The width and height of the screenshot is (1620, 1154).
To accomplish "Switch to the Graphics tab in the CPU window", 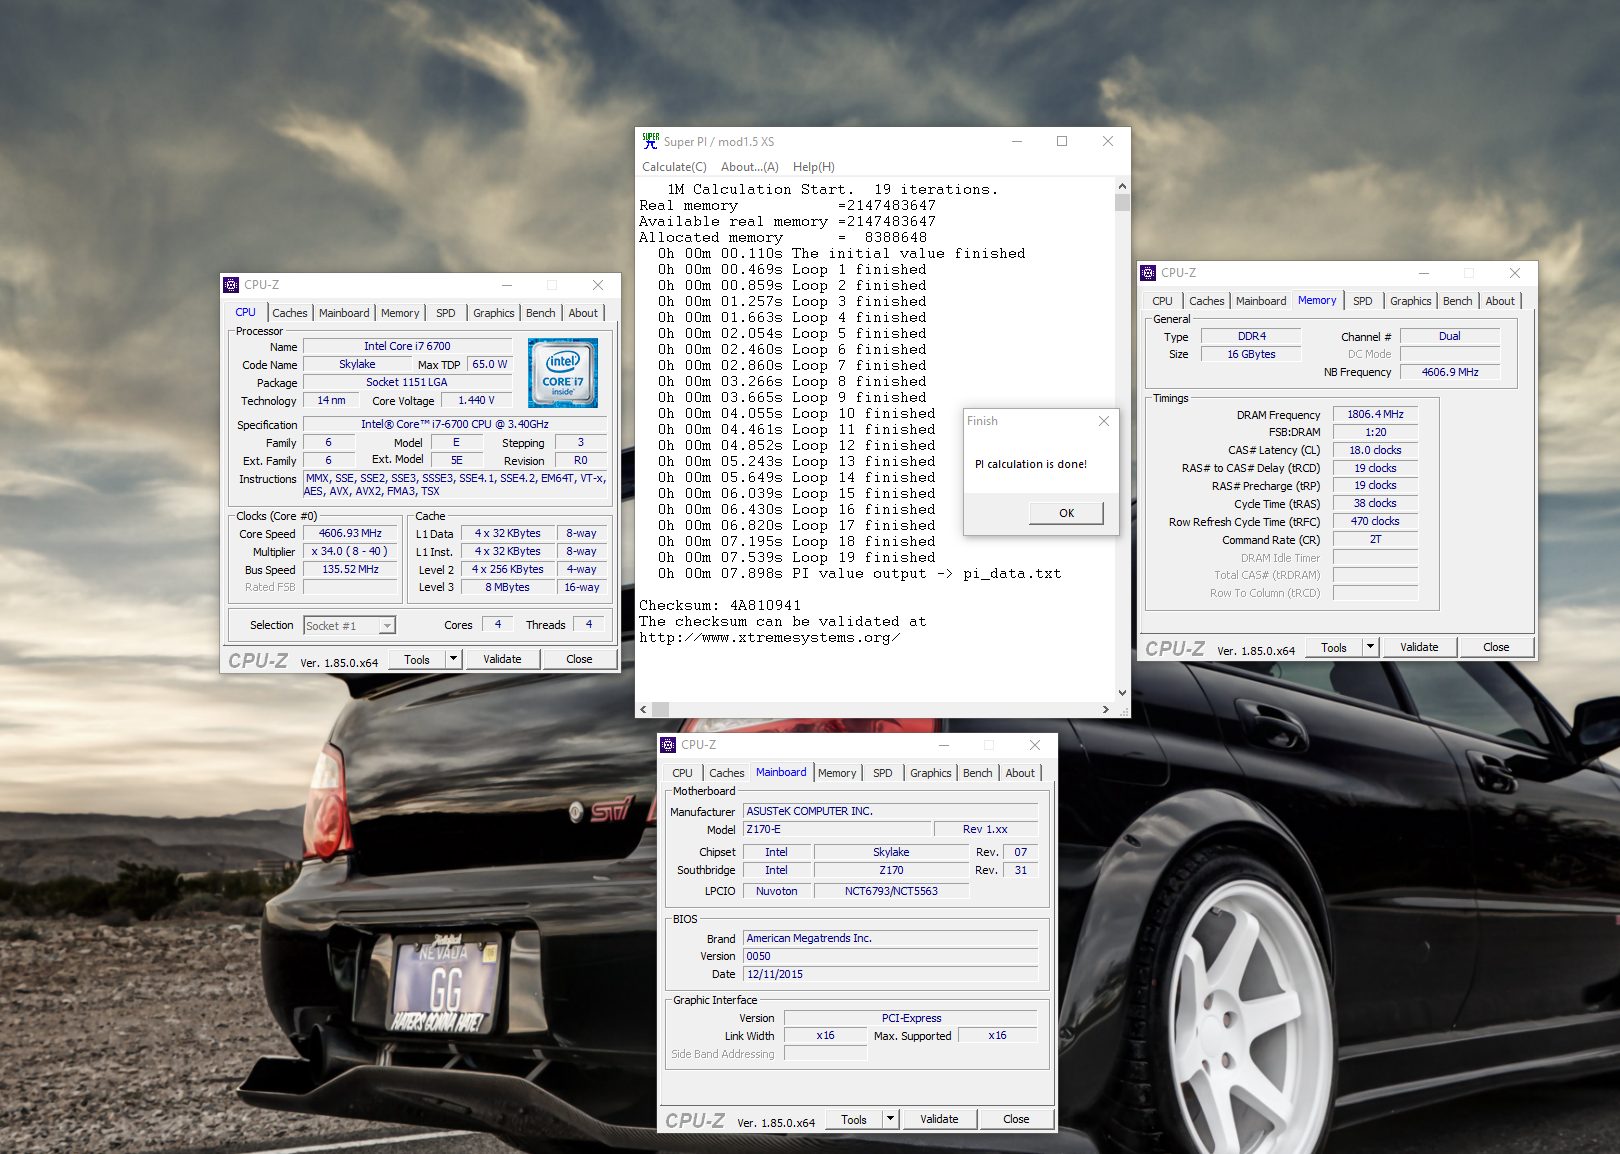I will coord(494,313).
